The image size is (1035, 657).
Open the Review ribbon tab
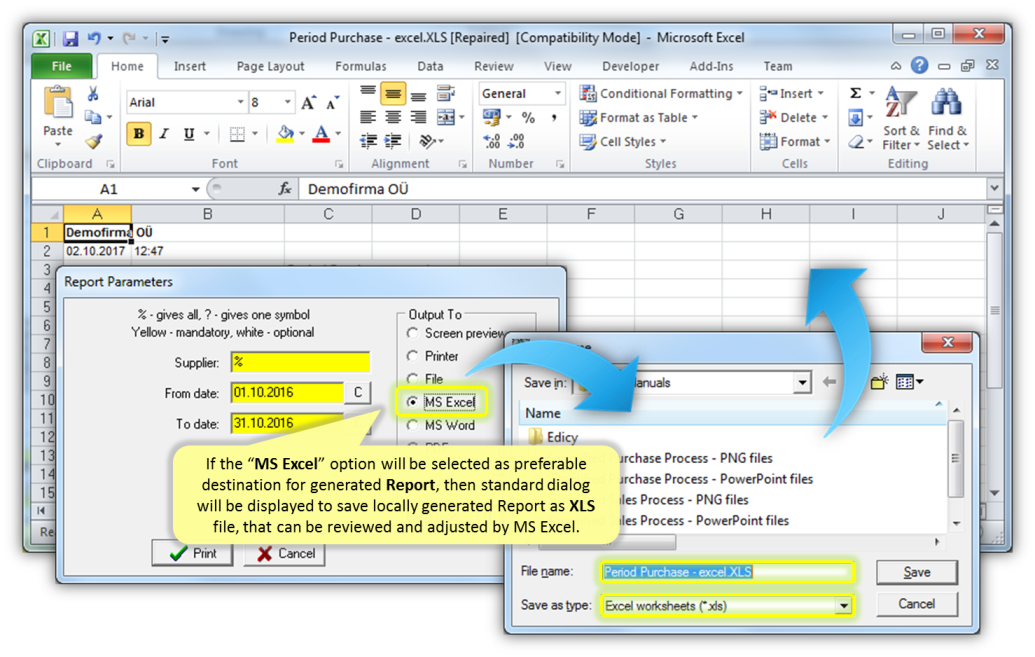click(494, 66)
